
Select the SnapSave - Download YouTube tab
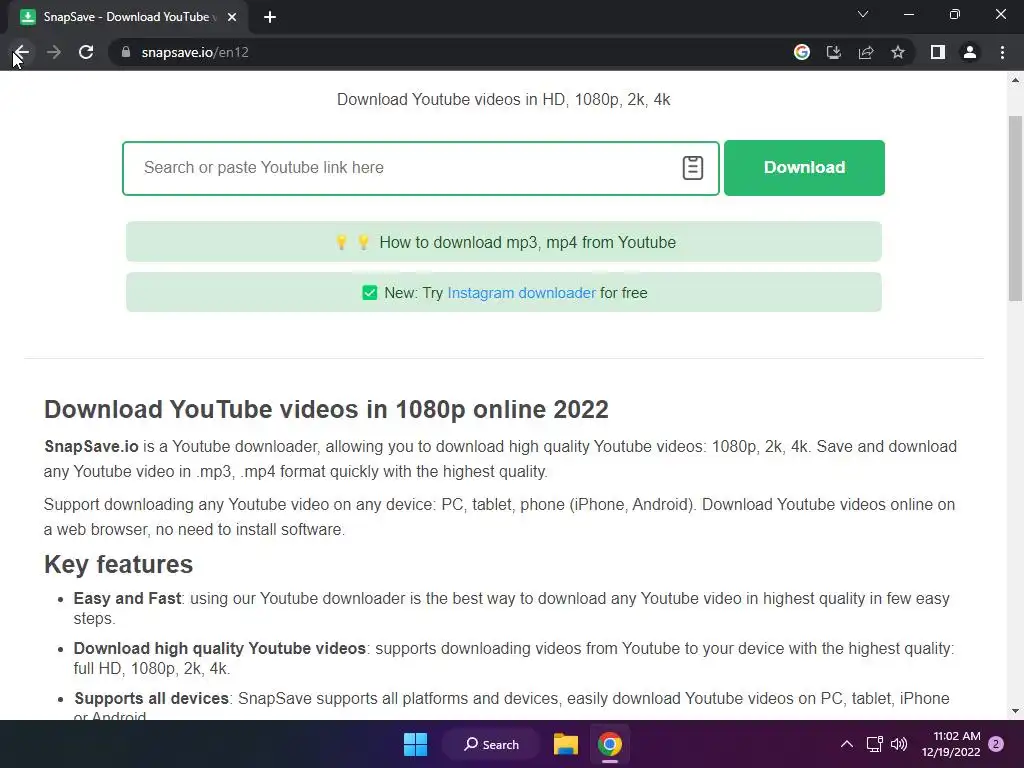(128, 18)
